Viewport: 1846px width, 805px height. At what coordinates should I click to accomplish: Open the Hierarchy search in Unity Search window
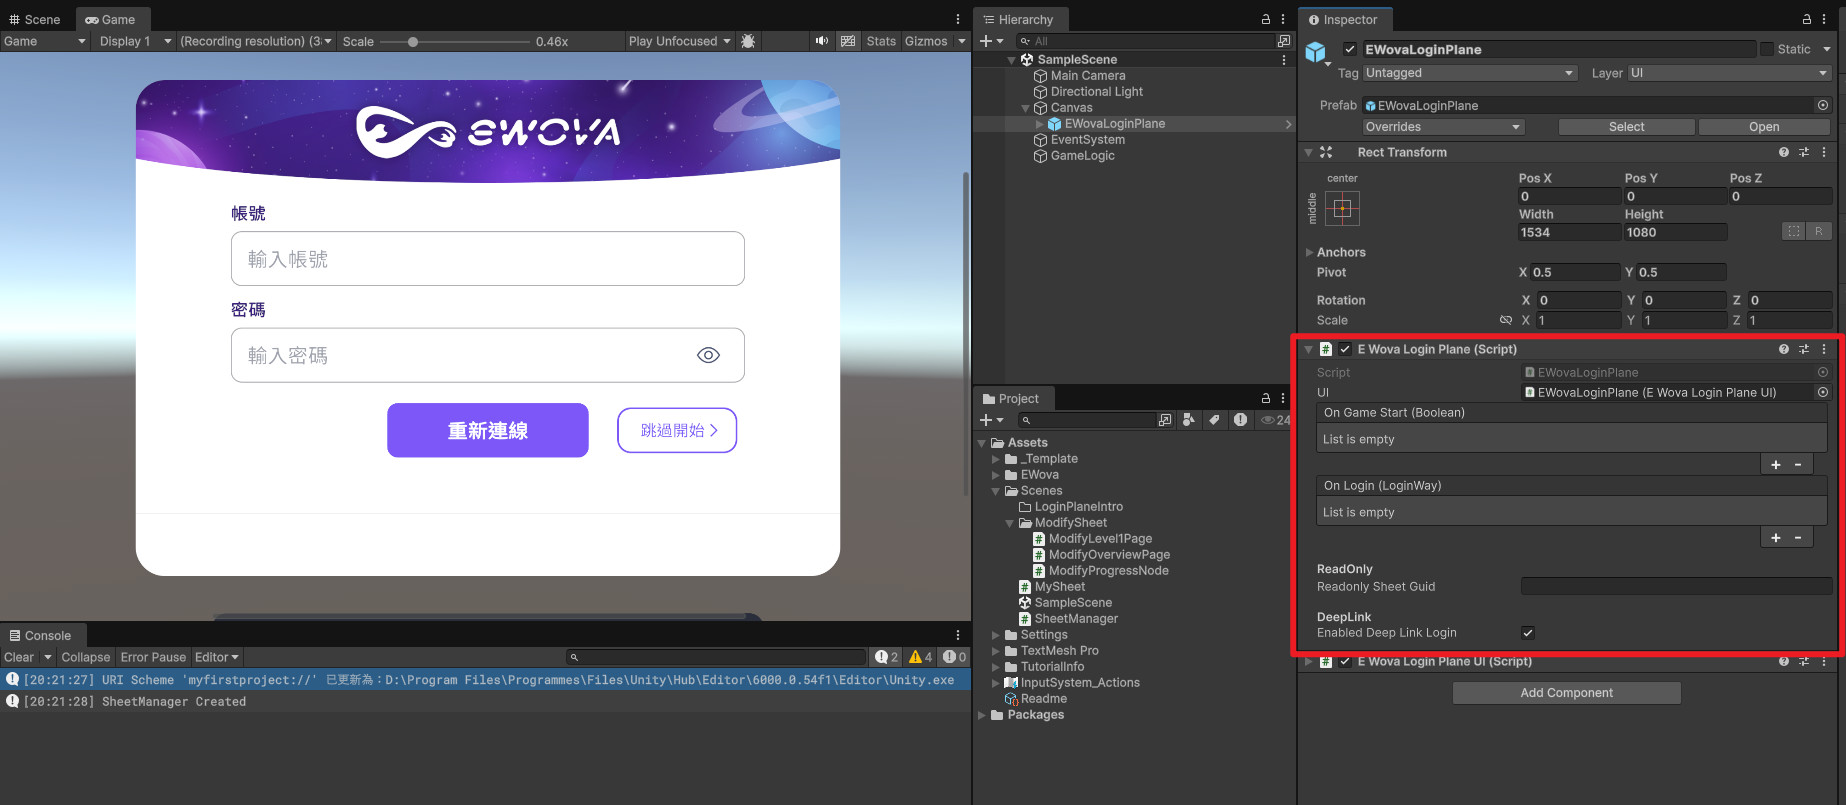pos(1283,41)
